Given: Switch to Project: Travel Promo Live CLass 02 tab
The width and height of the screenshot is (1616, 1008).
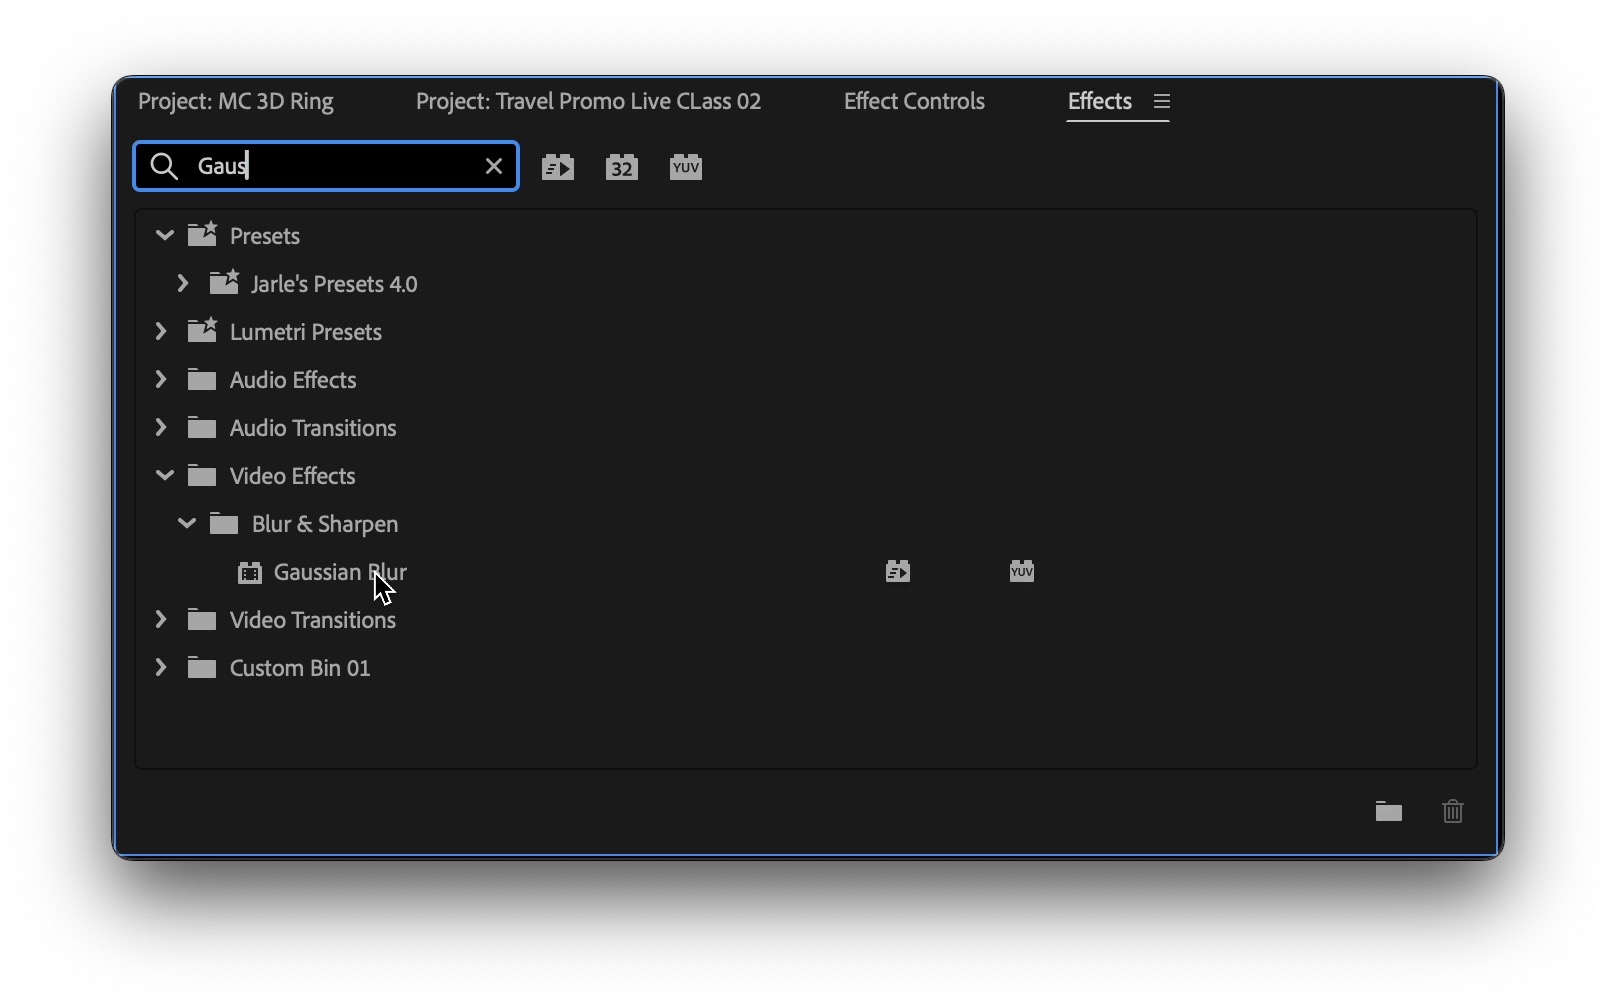Looking at the screenshot, I should 588,101.
